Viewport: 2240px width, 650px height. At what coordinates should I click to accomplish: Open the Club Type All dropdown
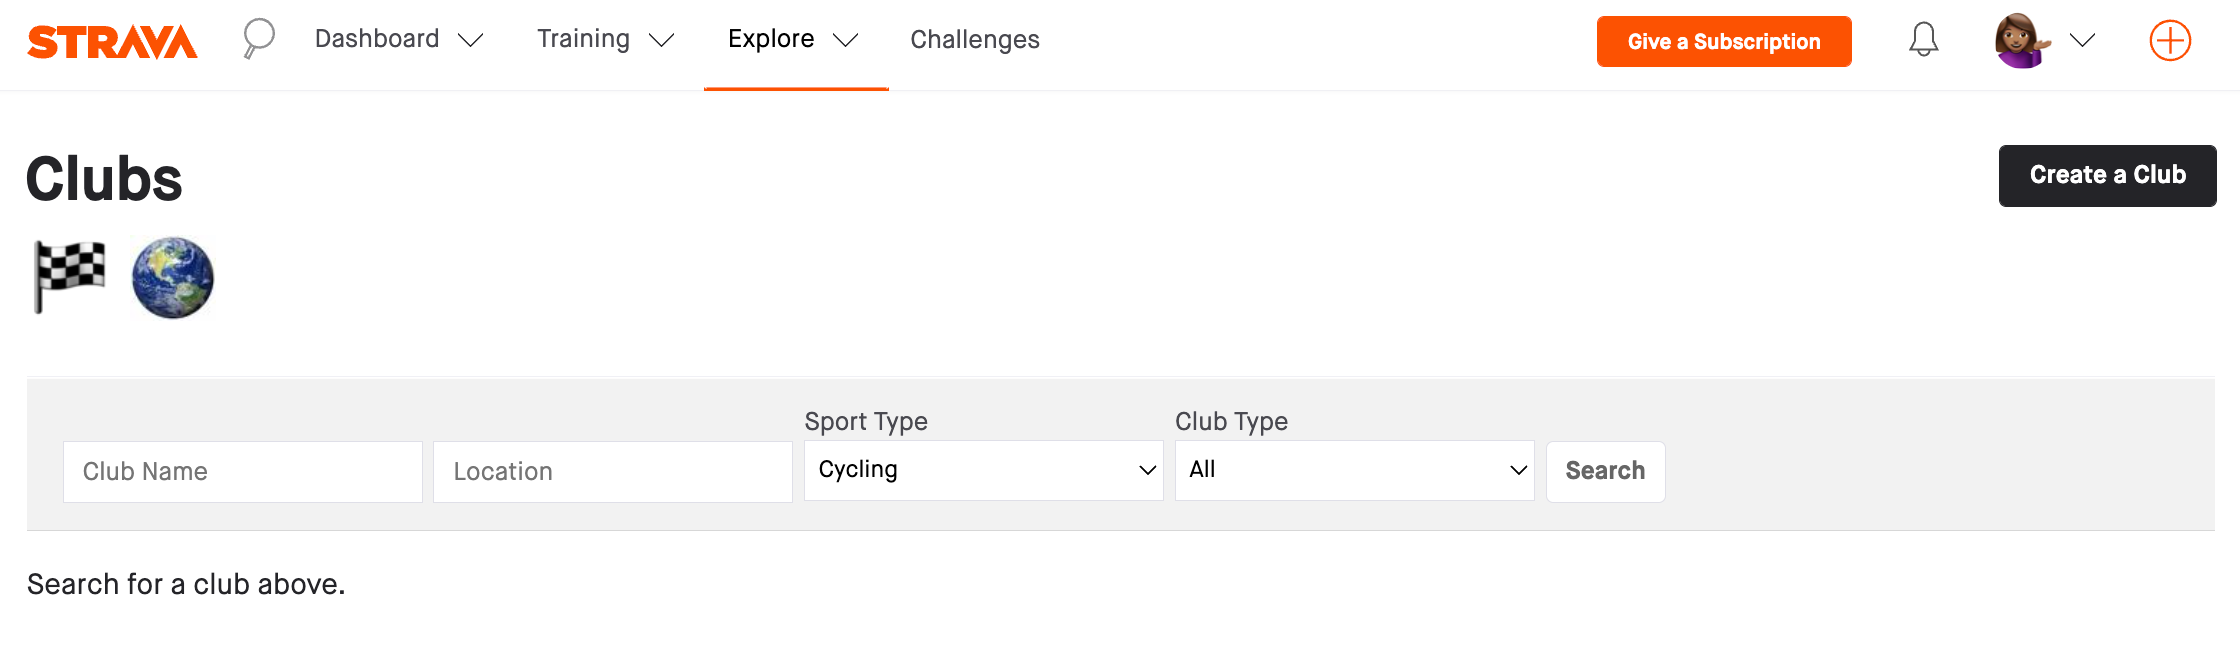click(1354, 470)
